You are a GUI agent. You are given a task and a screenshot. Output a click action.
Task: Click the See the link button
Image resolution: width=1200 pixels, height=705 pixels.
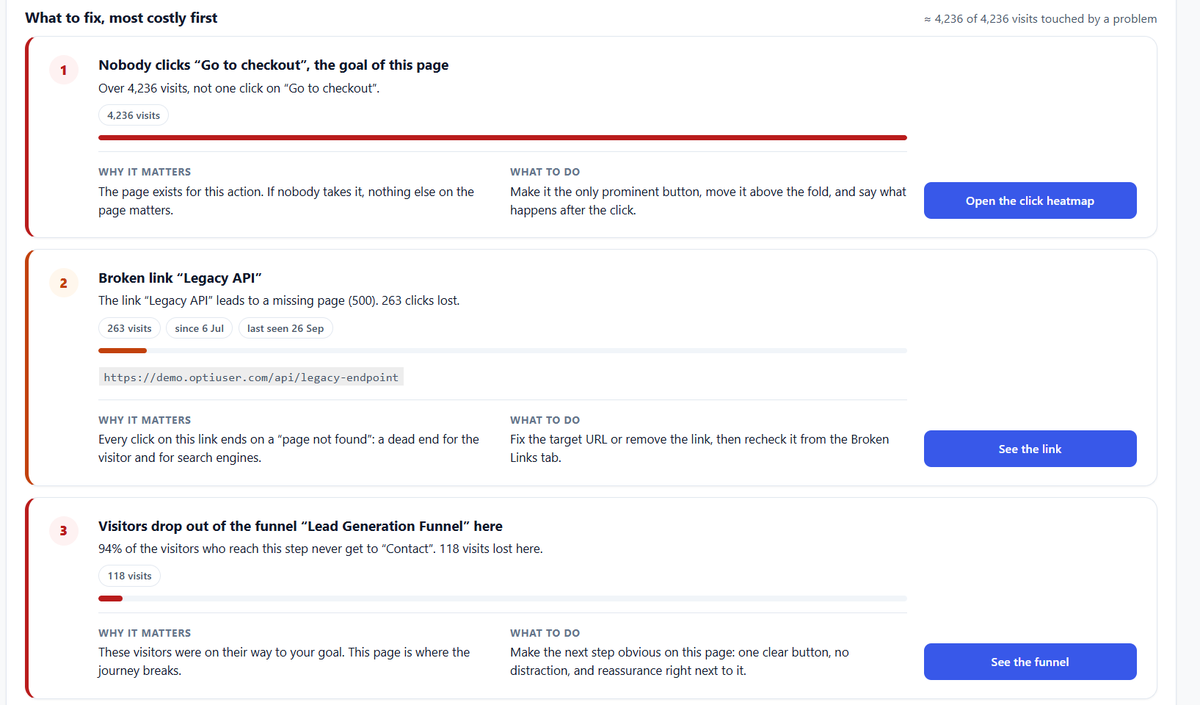pos(1030,448)
